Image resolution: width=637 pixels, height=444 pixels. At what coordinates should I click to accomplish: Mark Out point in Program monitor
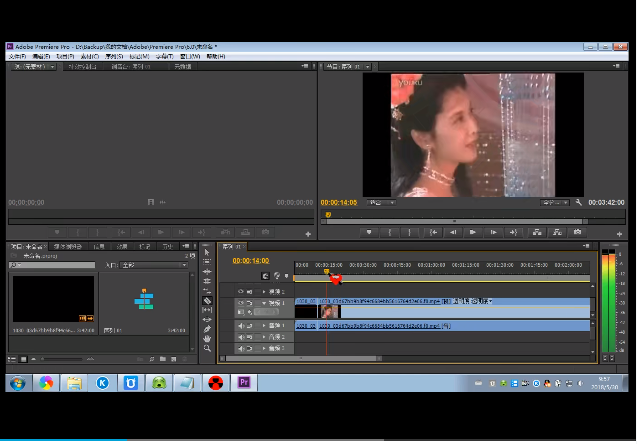click(x=410, y=232)
